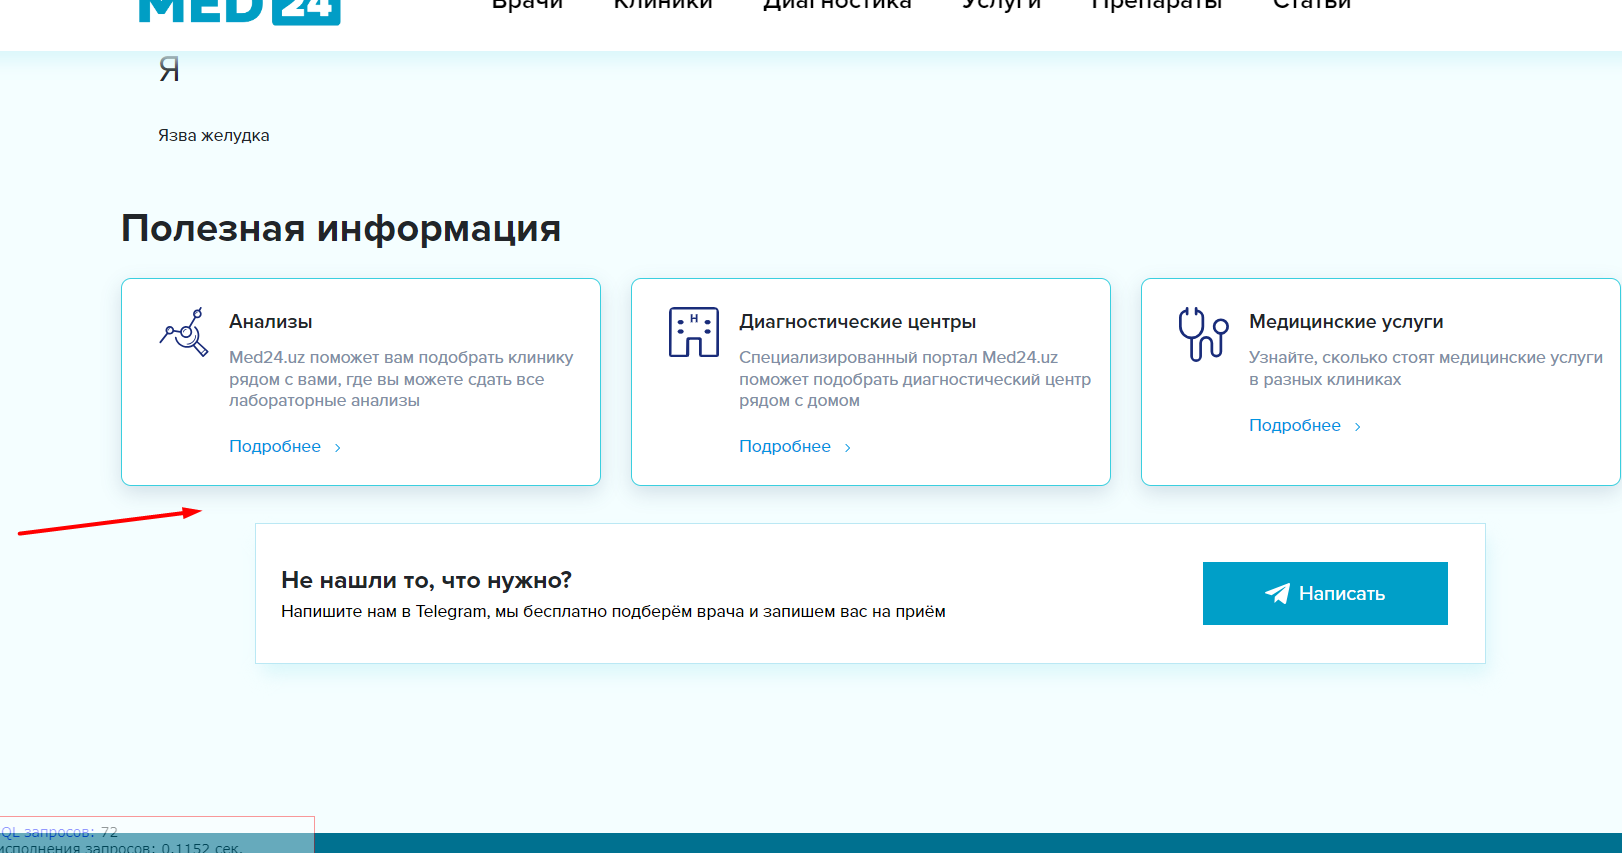Click the Telegram paper plane icon

coord(1277,594)
